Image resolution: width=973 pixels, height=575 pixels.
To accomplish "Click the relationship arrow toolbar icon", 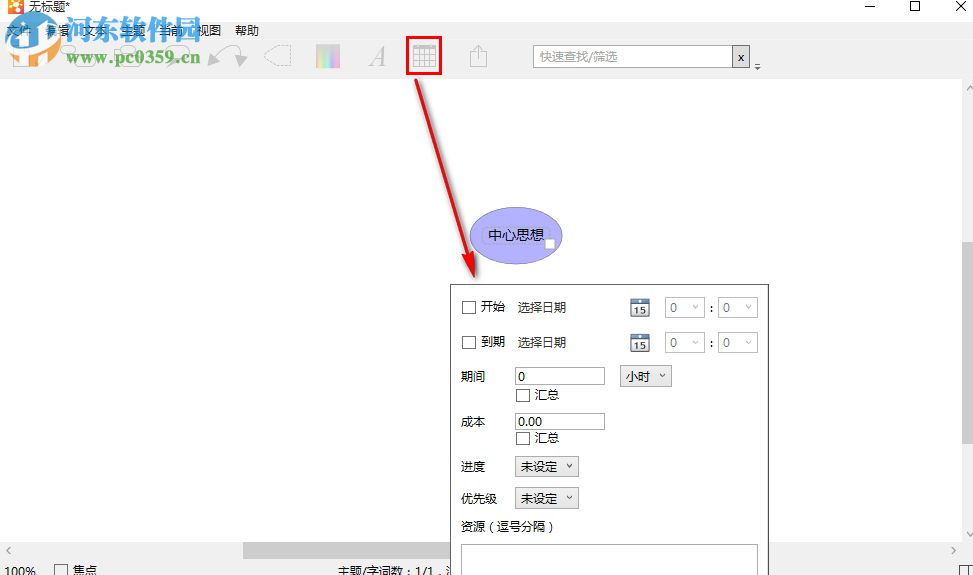I will click(x=227, y=56).
